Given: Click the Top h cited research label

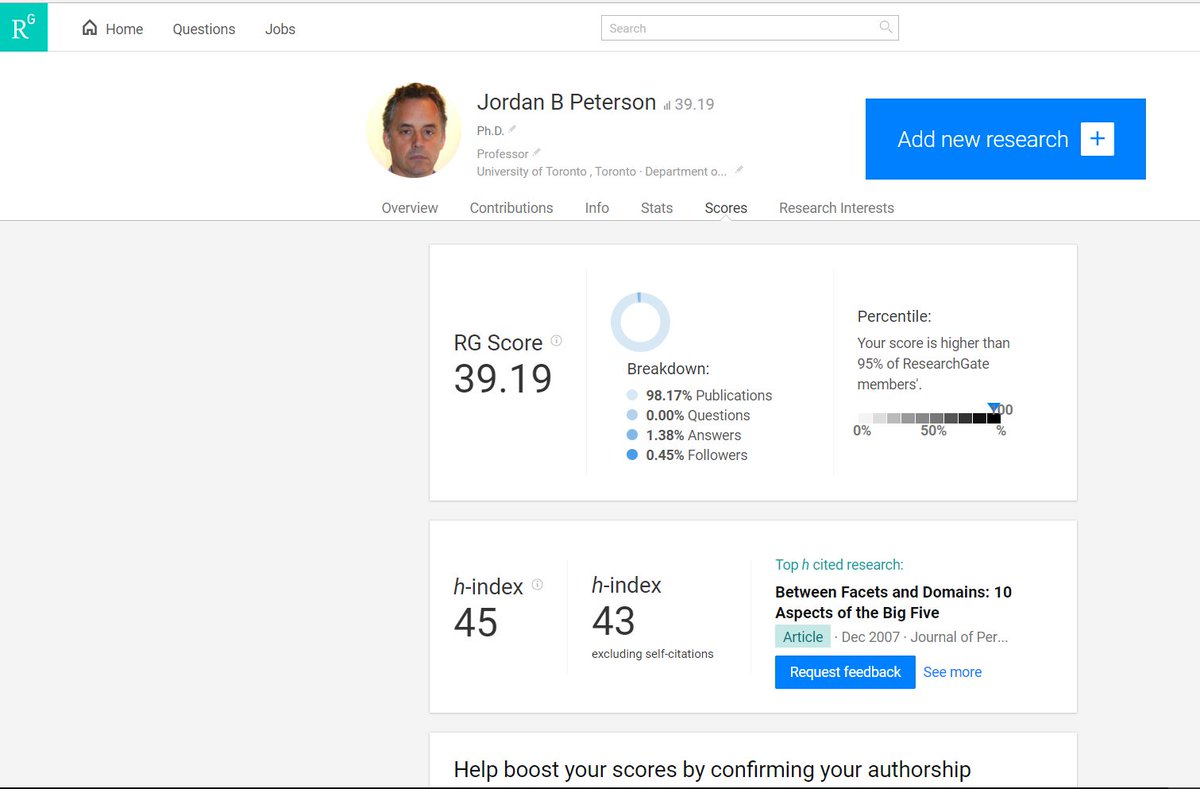Looking at the screenshot, I should (839, 565).
